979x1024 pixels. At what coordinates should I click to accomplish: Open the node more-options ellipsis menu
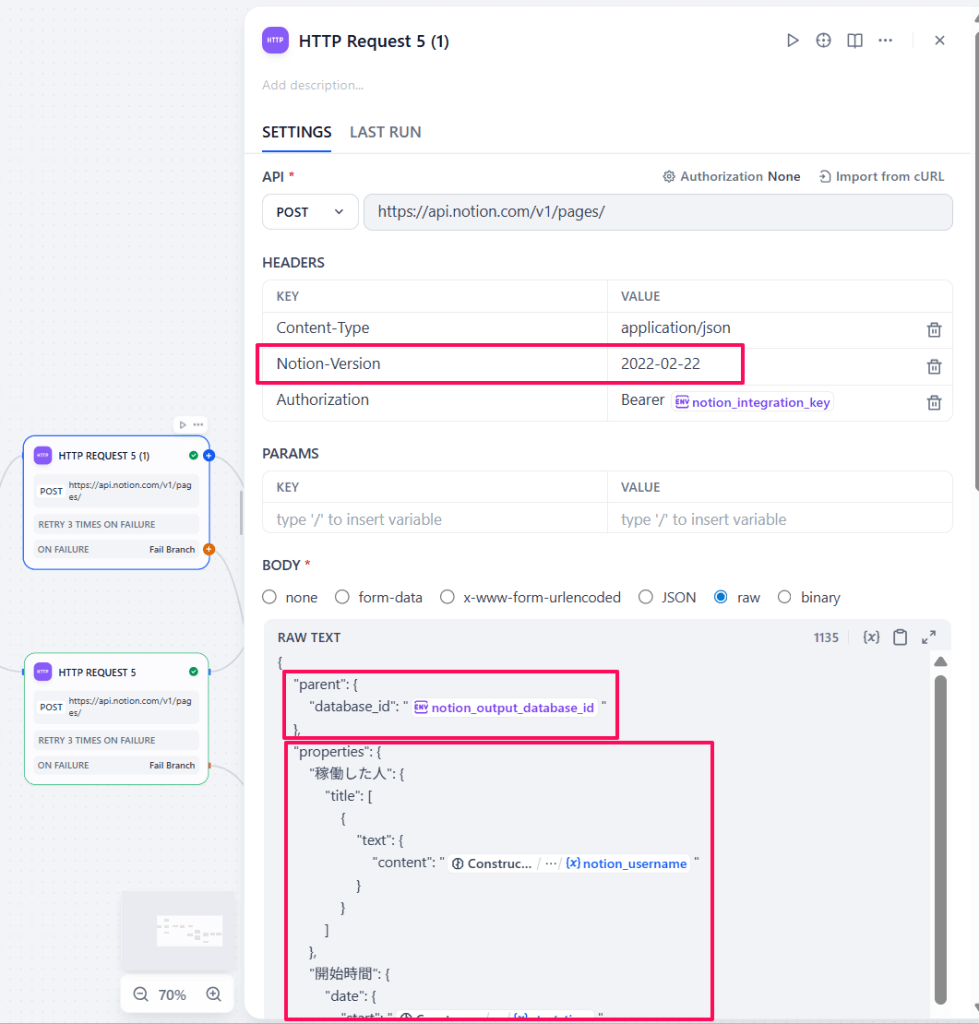(885, 41)
